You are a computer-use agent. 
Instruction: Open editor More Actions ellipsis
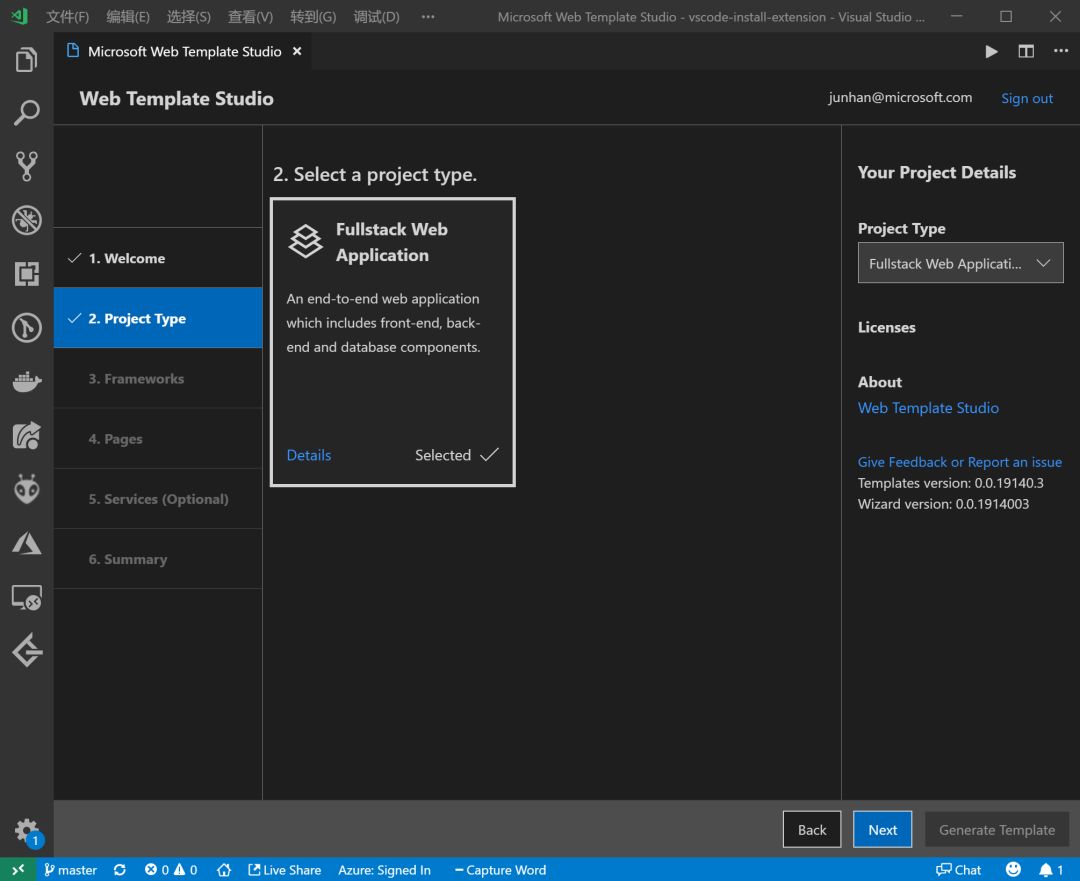pos(1061,52)
